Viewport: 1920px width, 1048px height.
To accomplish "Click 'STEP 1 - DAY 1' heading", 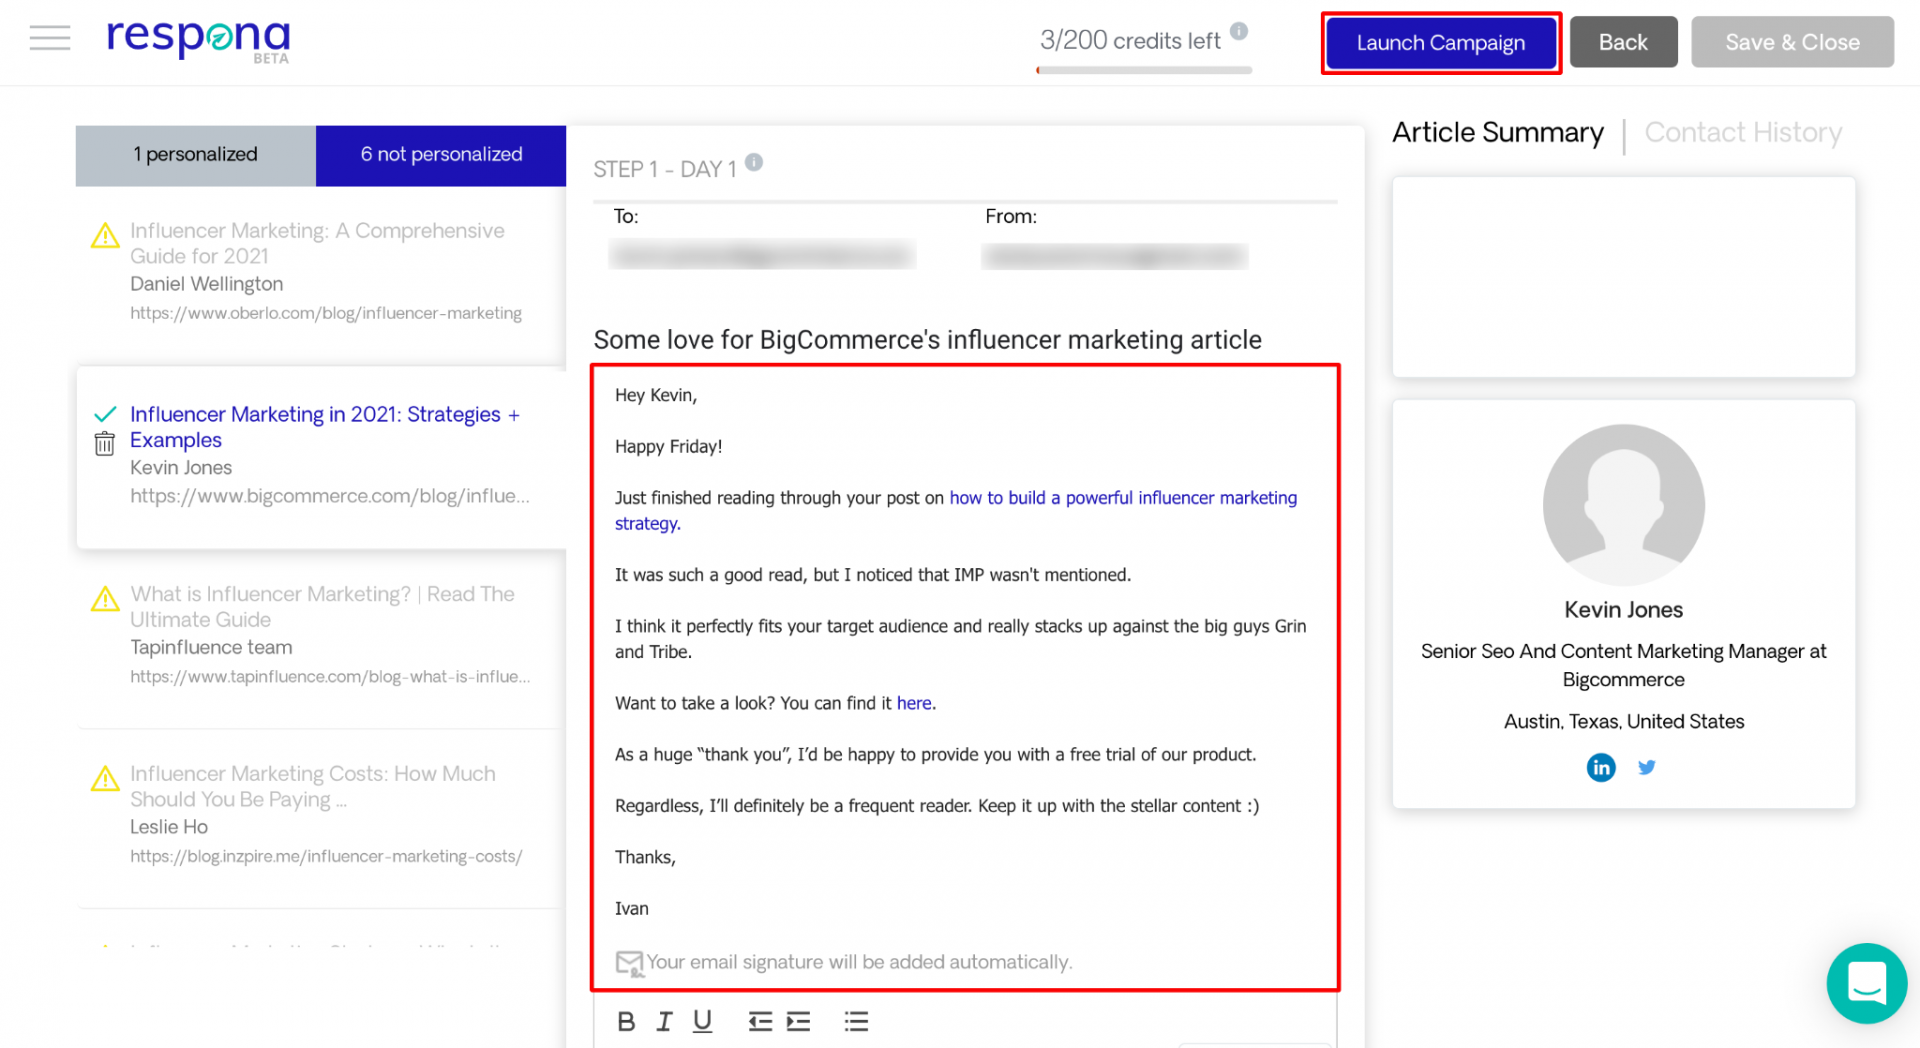I will tap(664, 170).
